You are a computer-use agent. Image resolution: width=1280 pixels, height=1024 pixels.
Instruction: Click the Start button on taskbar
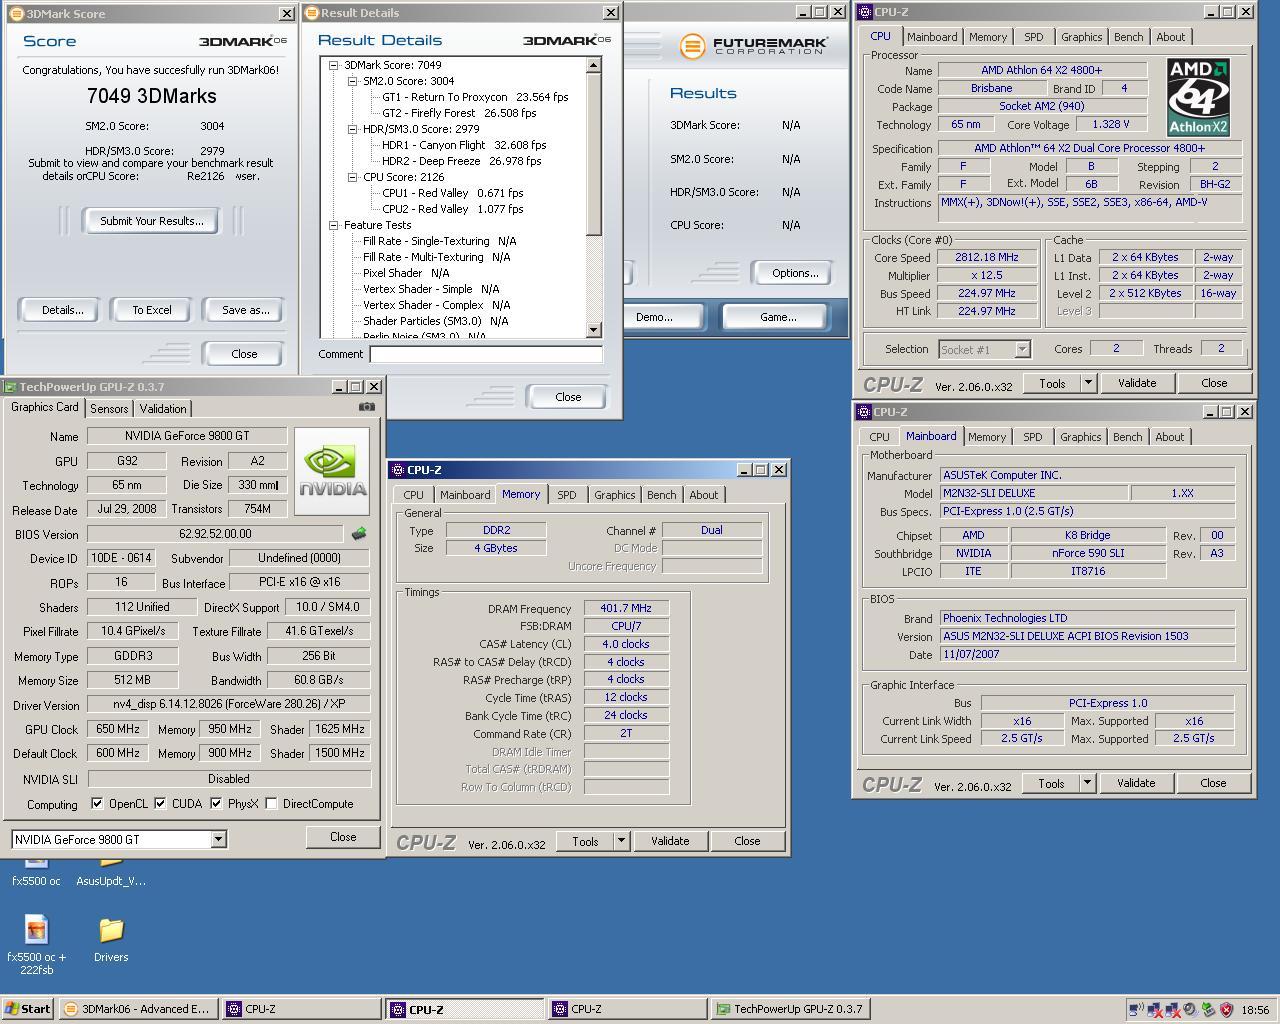[x=28, y=1009]
